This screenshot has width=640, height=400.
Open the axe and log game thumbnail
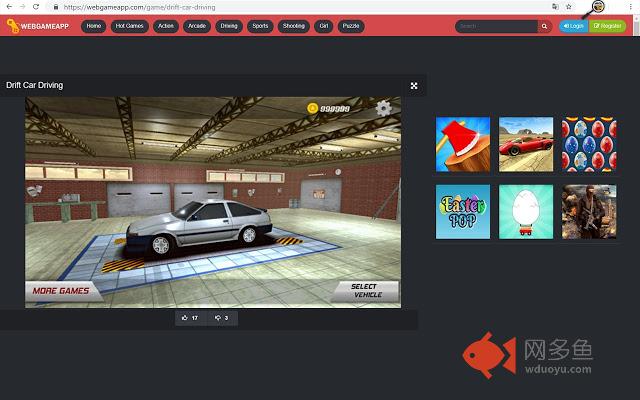pos(463,144)
